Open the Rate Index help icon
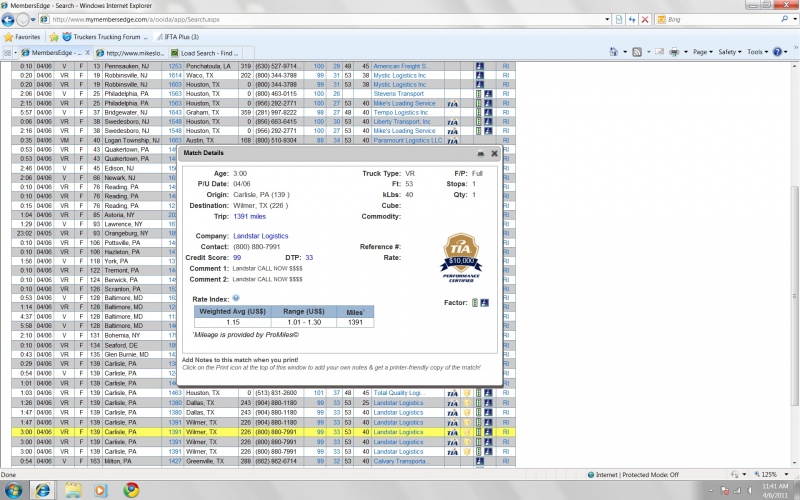Image resolution: width=800 pixels, height=500 pixels. coord(236,298)
